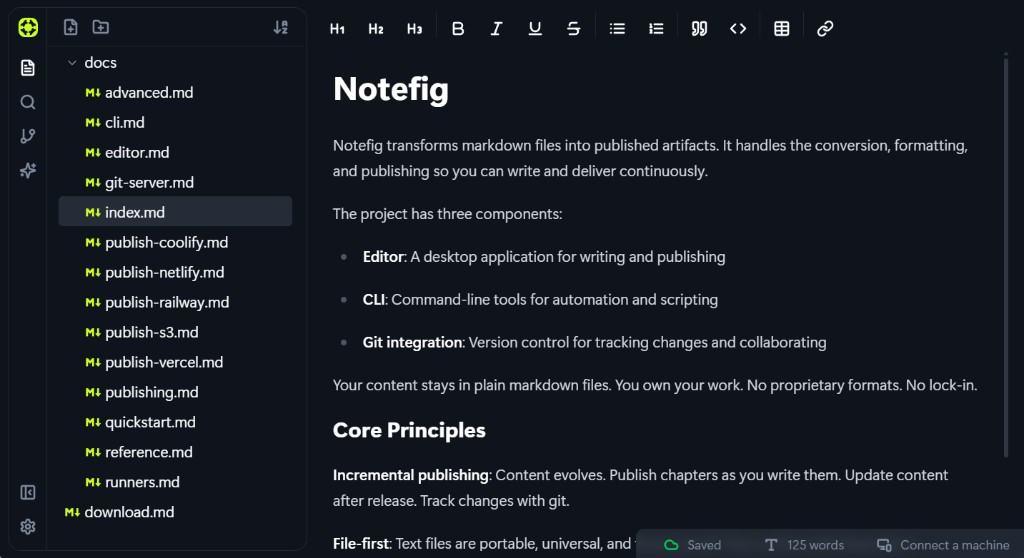Insert a code block
This screenshot has width=1024, height=558.
point(738,29)
